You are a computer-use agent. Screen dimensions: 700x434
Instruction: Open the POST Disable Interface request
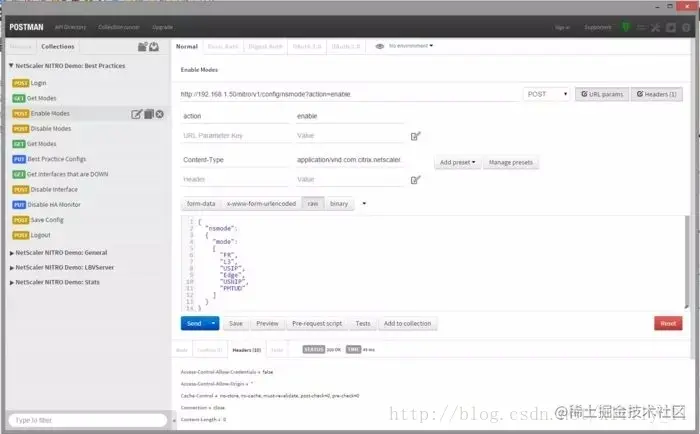pos(88,189)
